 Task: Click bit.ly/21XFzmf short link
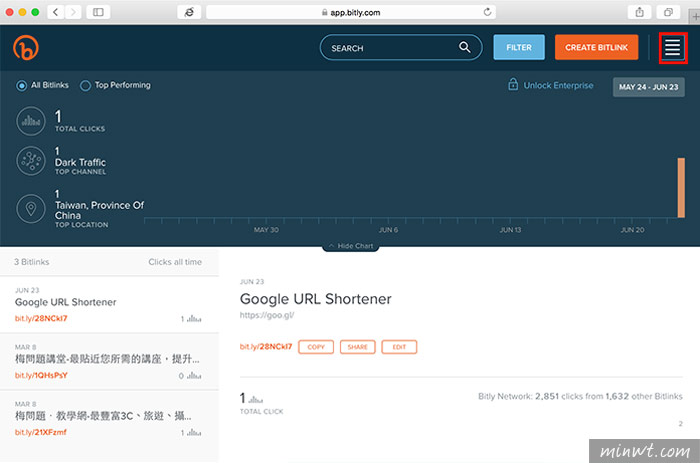pyautogui.click(x=41, y=432)
